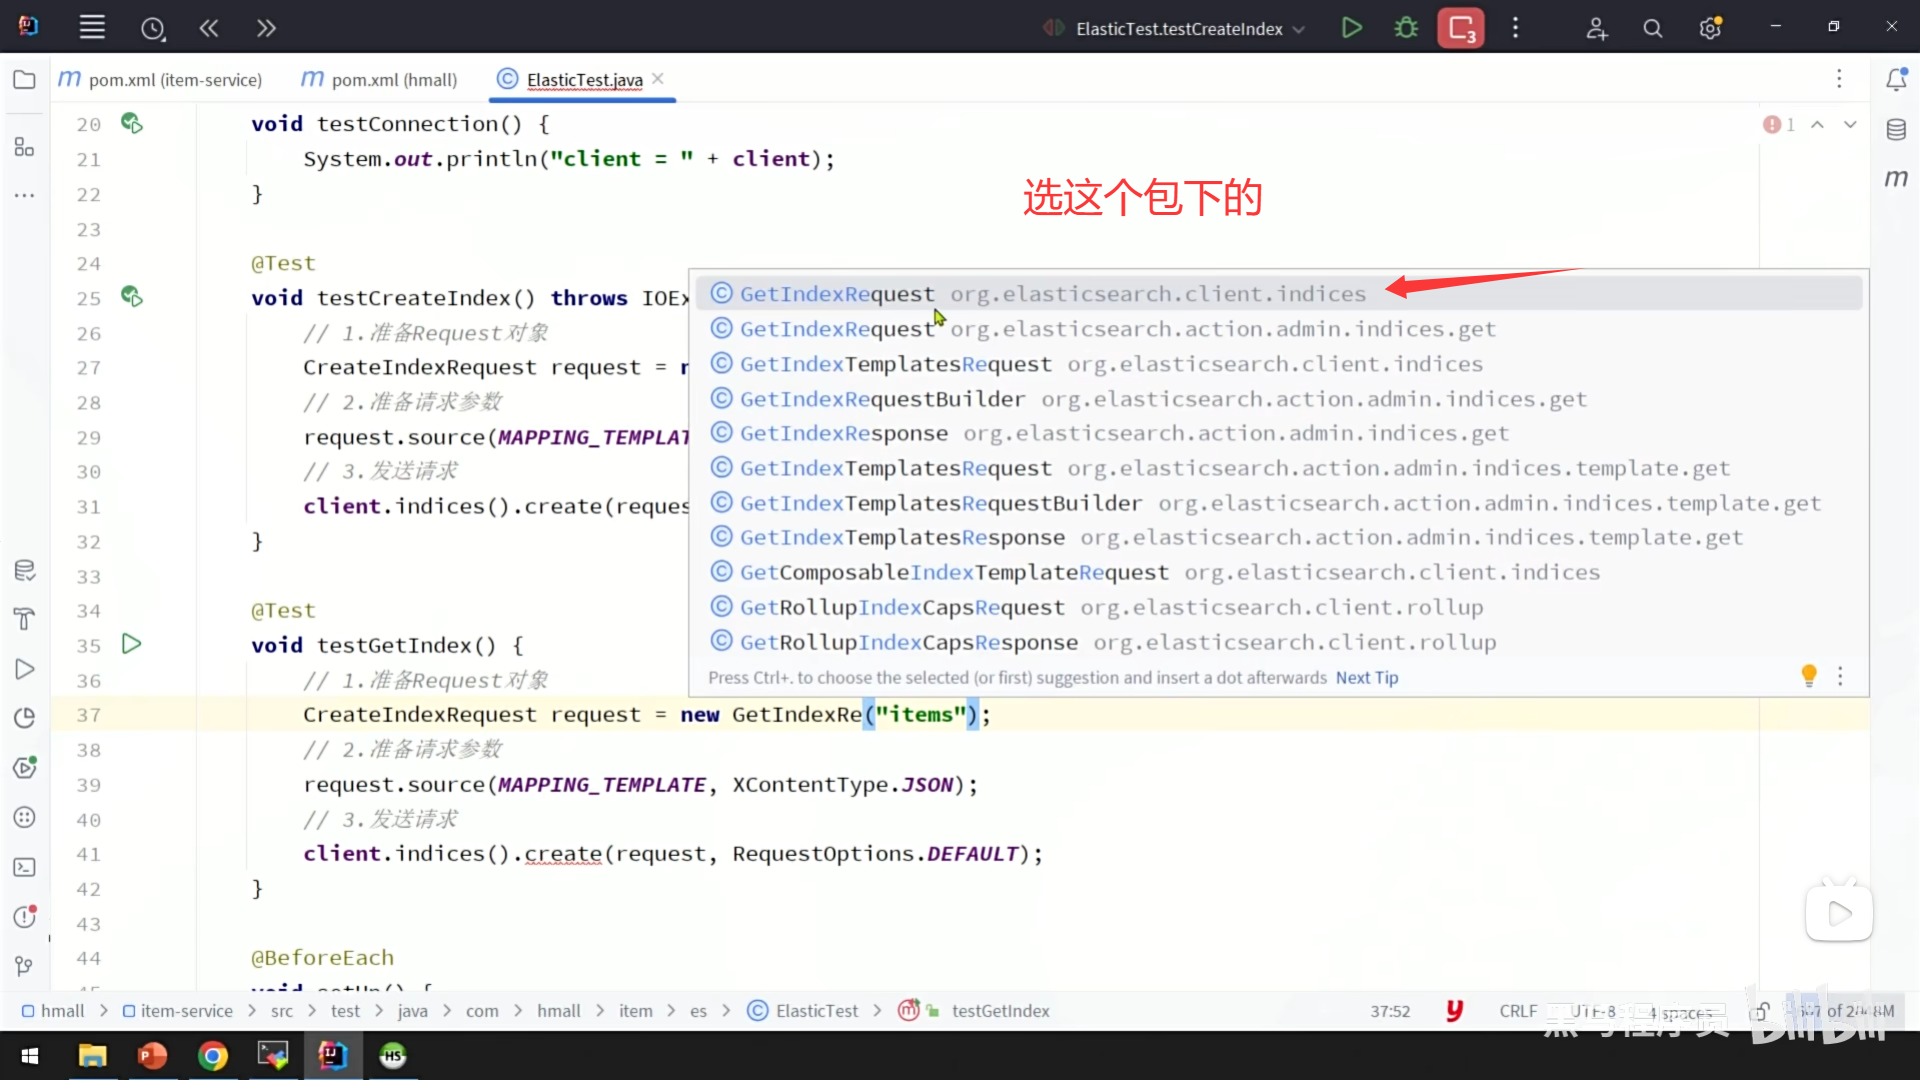Open the Maven tool window icon
Screen dimensions: 1920x1080
(x=1896, y=178)
